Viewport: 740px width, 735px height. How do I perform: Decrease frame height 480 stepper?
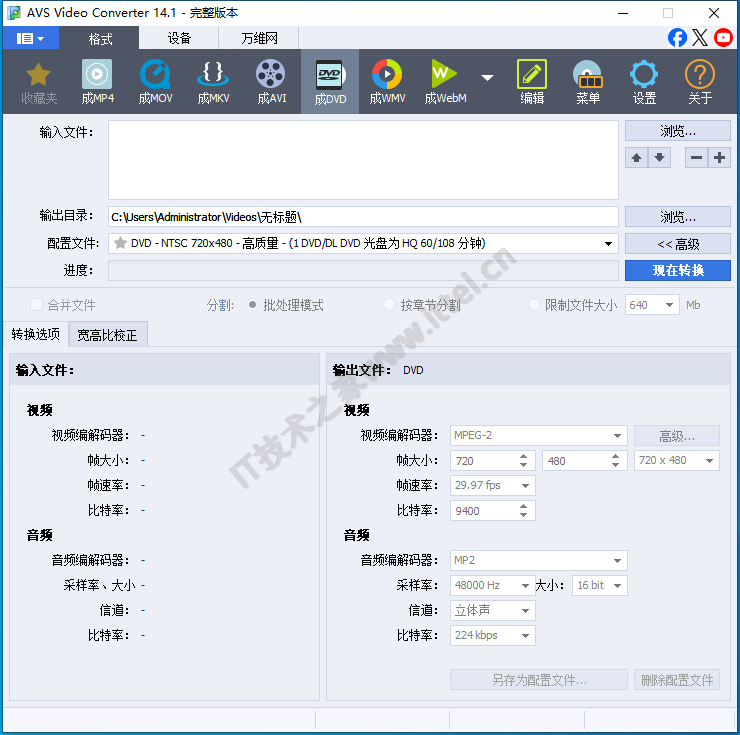(x=615, y=465)
